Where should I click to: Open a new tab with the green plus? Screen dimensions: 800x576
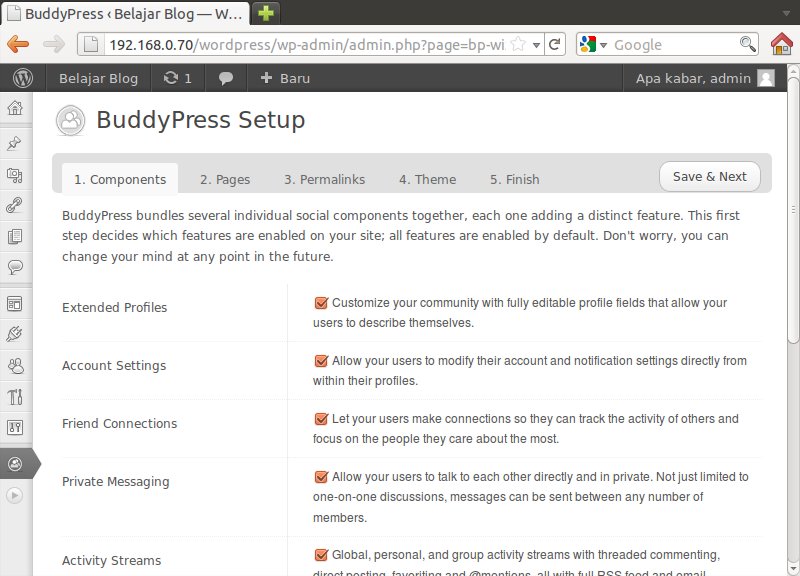pos(265,13)
